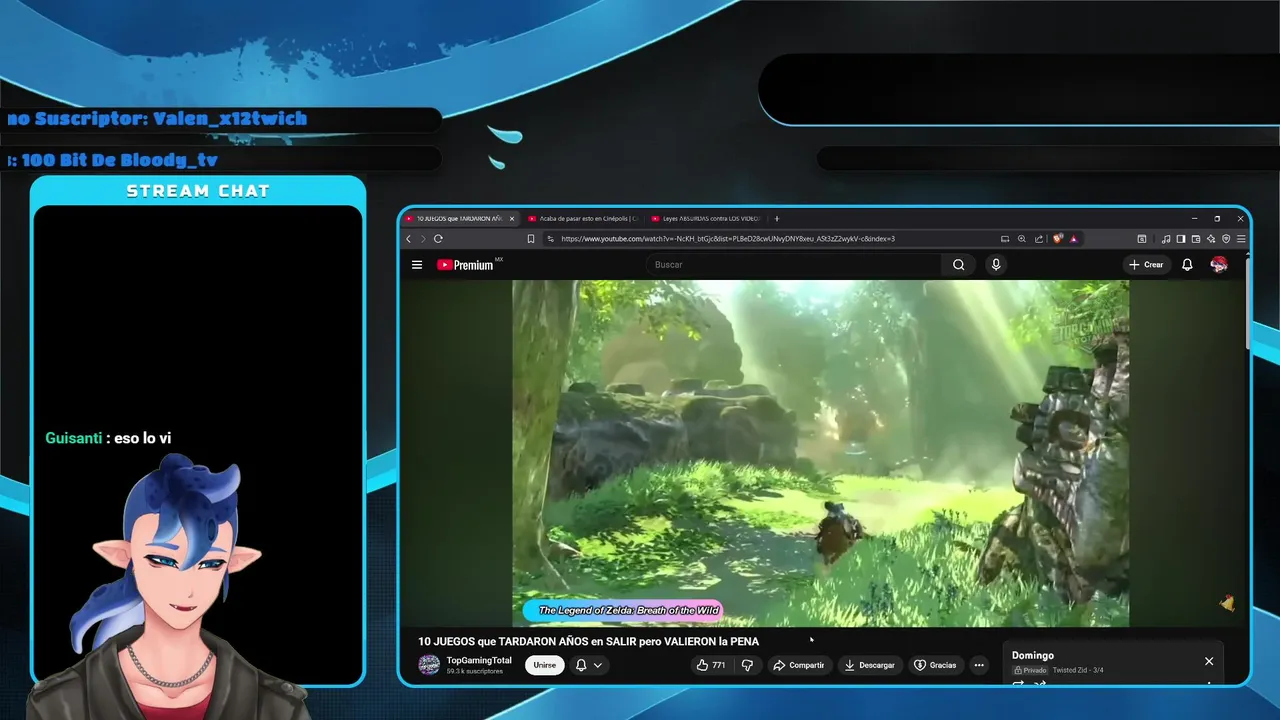Open site settings icon in address bar
The image size is (1280, 720).
tap(550, 239)
